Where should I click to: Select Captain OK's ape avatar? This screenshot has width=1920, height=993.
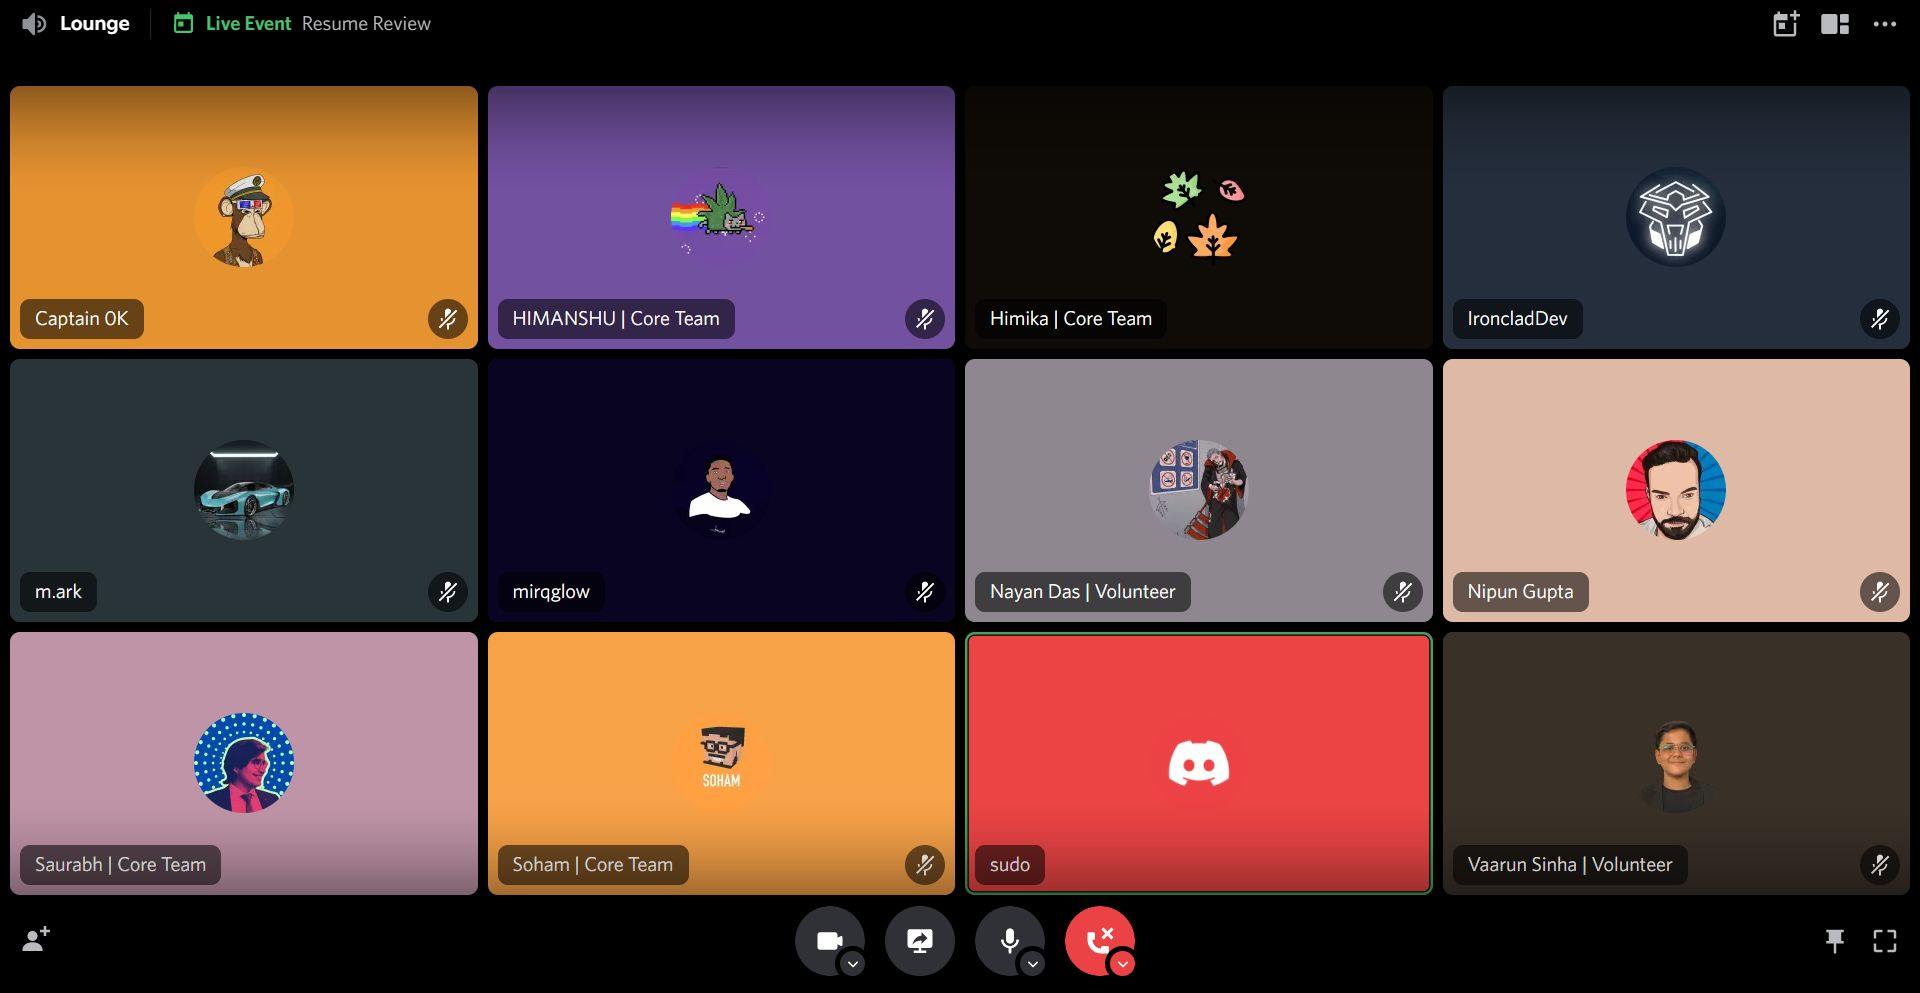coord(244,217)
